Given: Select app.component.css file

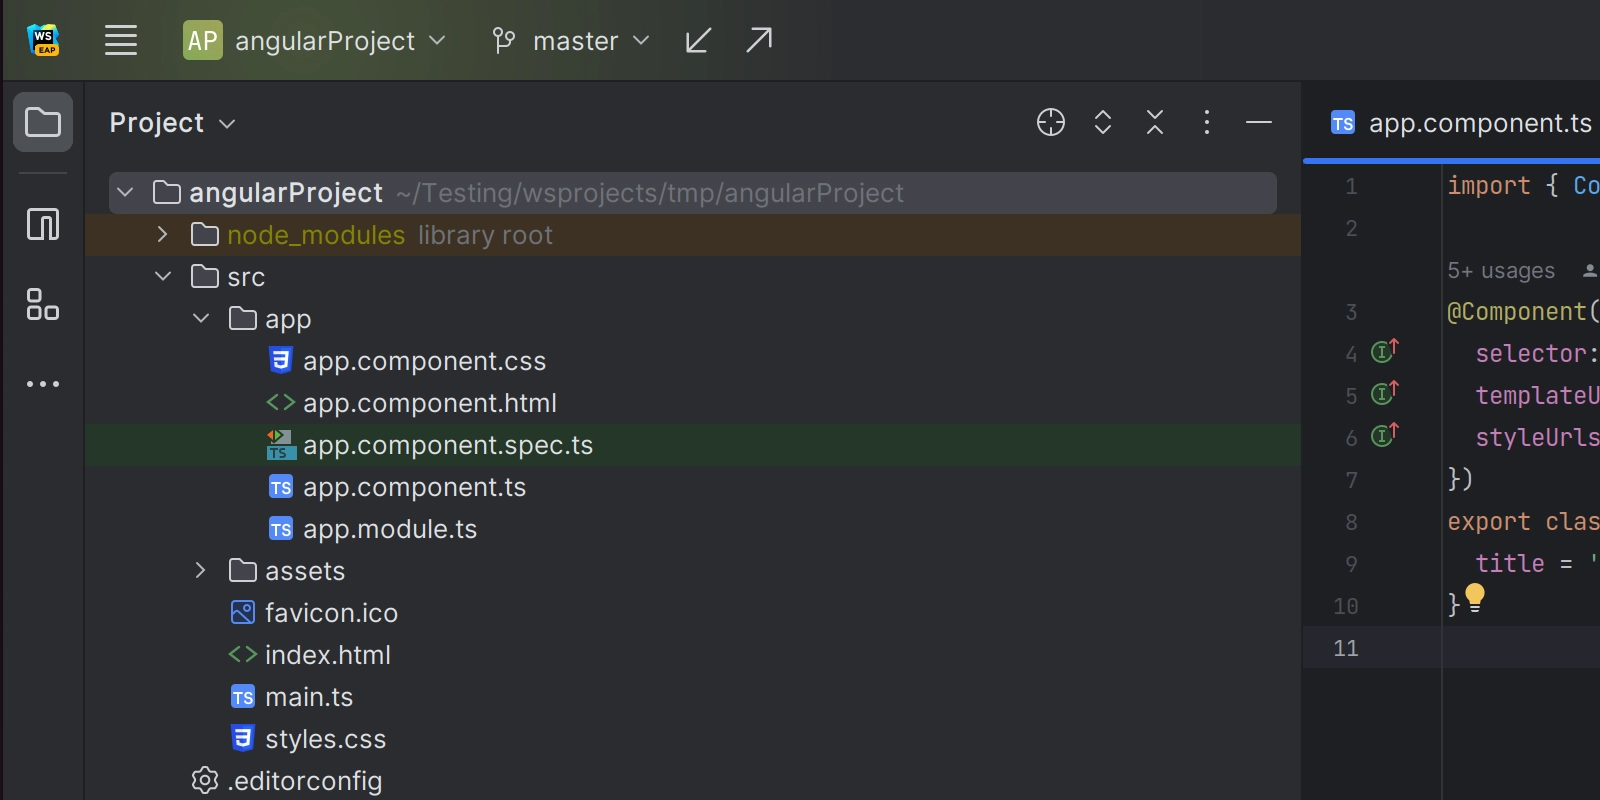Looking at the screenshot, I should tap(693, 361).
